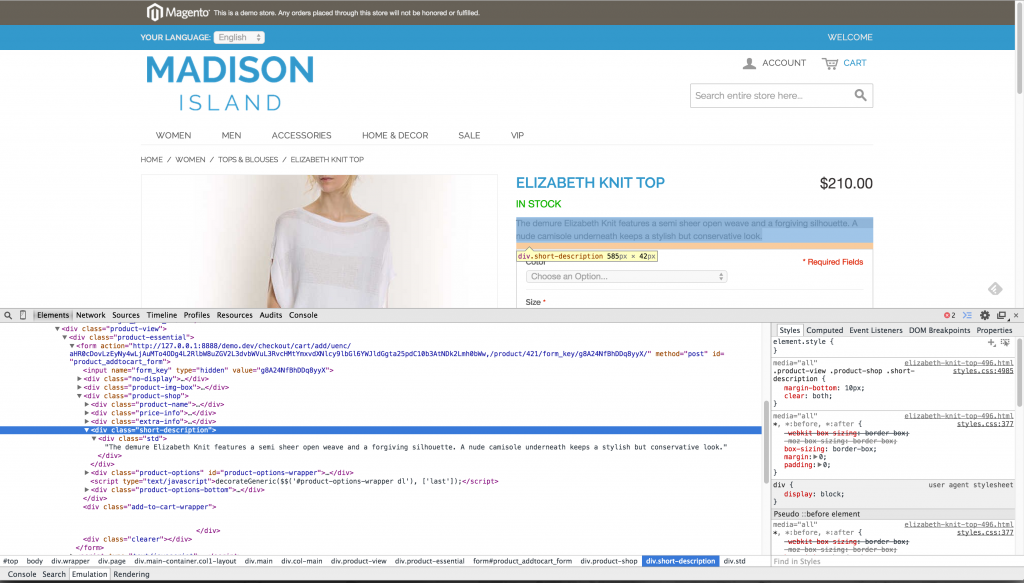Toggle the DevTools device mode icon
1024x583 pixels.
tap(23, 315)
